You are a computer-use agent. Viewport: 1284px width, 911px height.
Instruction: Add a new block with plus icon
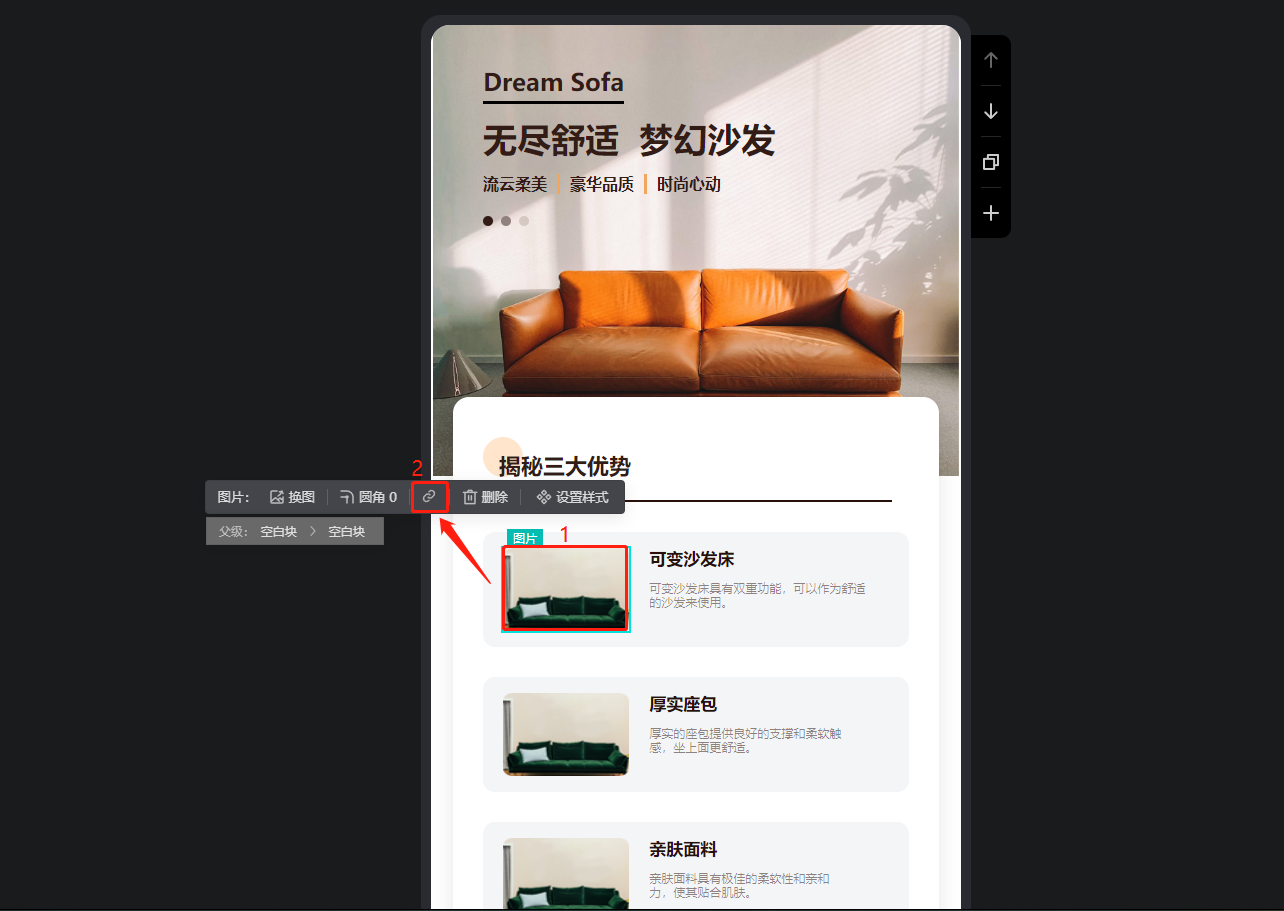click(x=990, y=213)
